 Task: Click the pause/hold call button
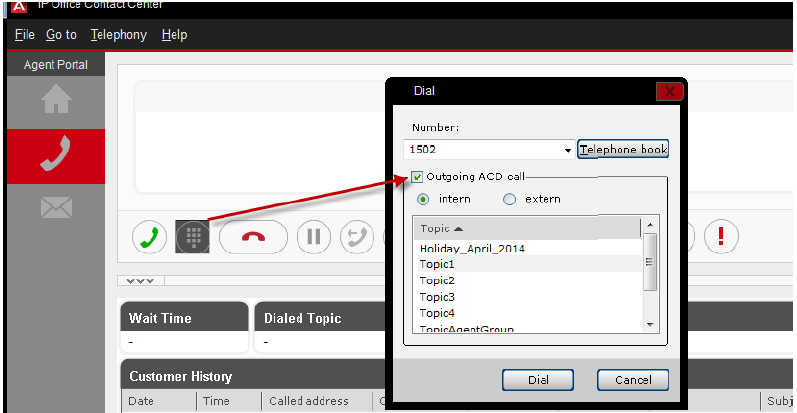point(314,237)
